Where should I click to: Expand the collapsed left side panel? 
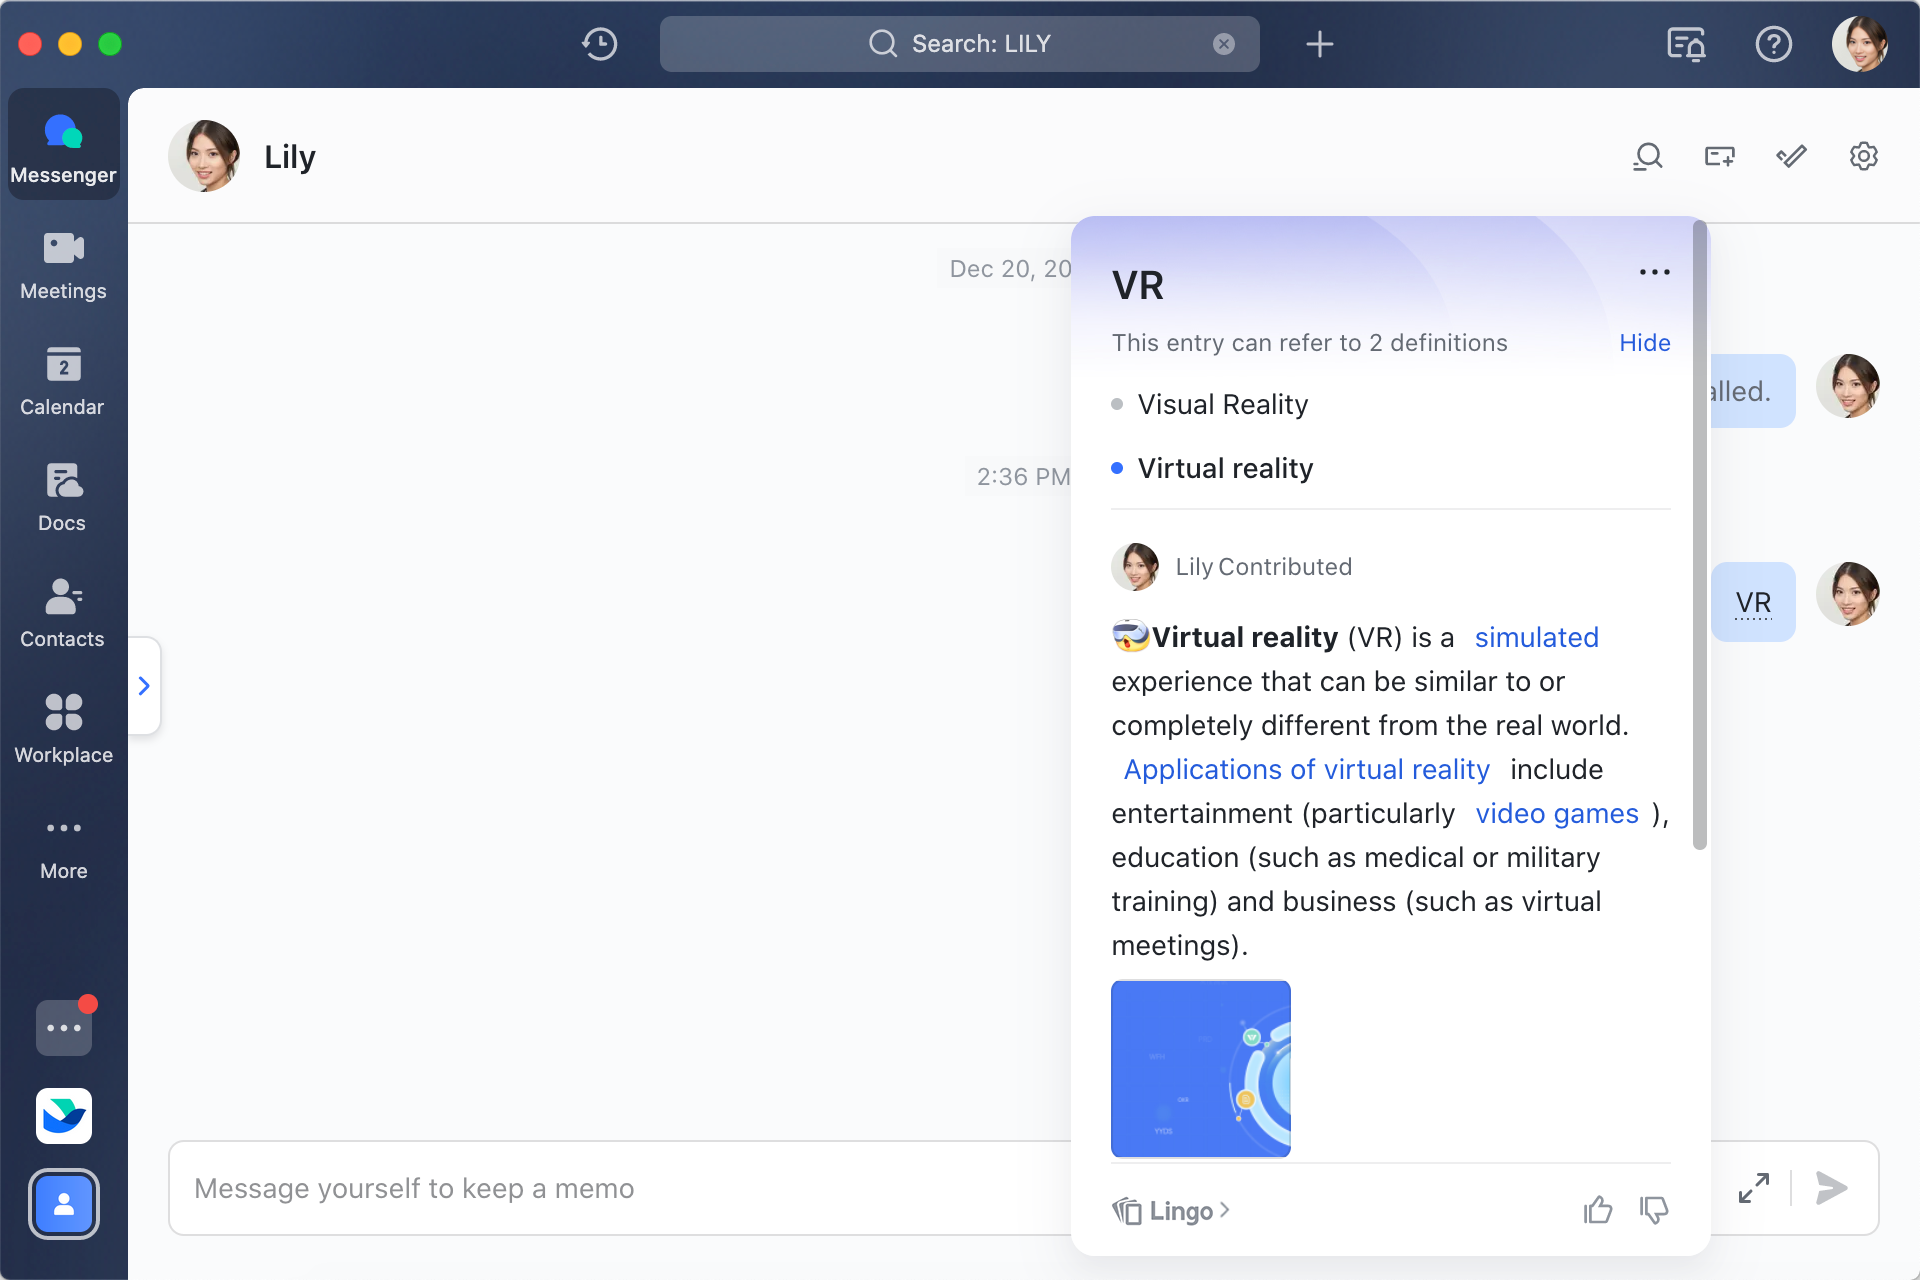(144, 686)
